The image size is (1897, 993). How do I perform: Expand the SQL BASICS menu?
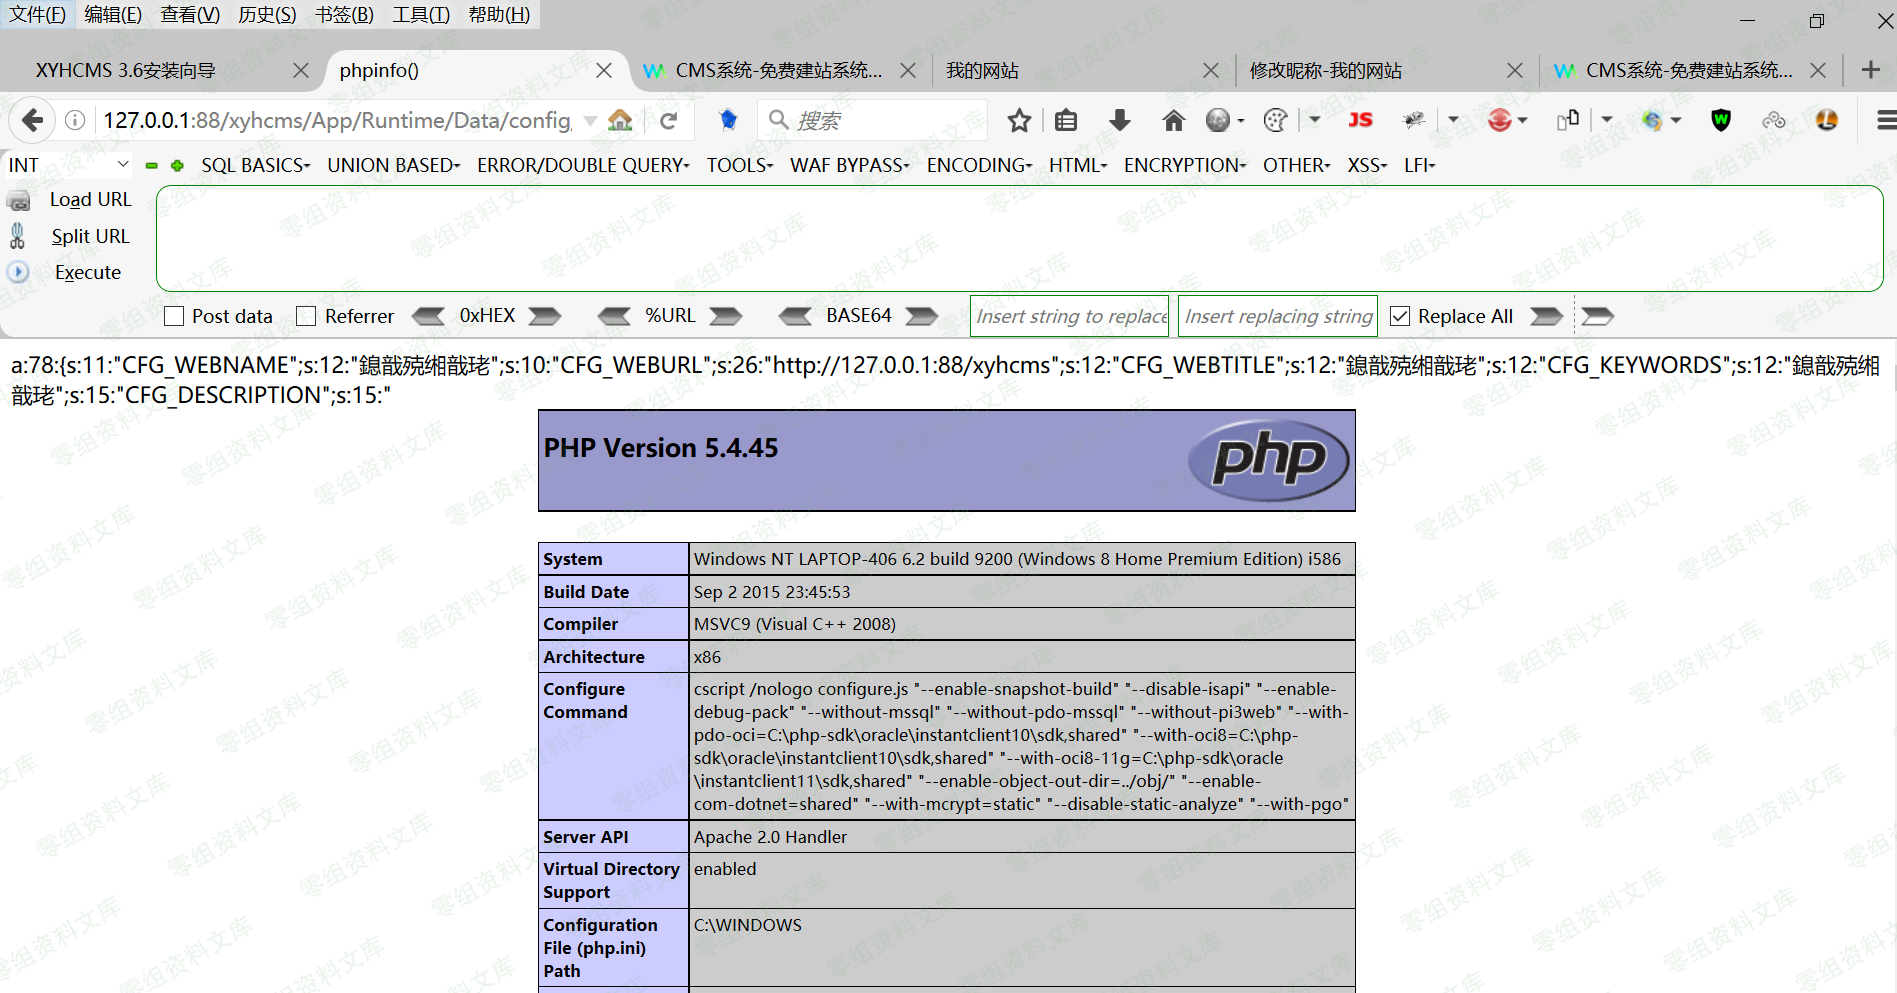coord(255,166)
